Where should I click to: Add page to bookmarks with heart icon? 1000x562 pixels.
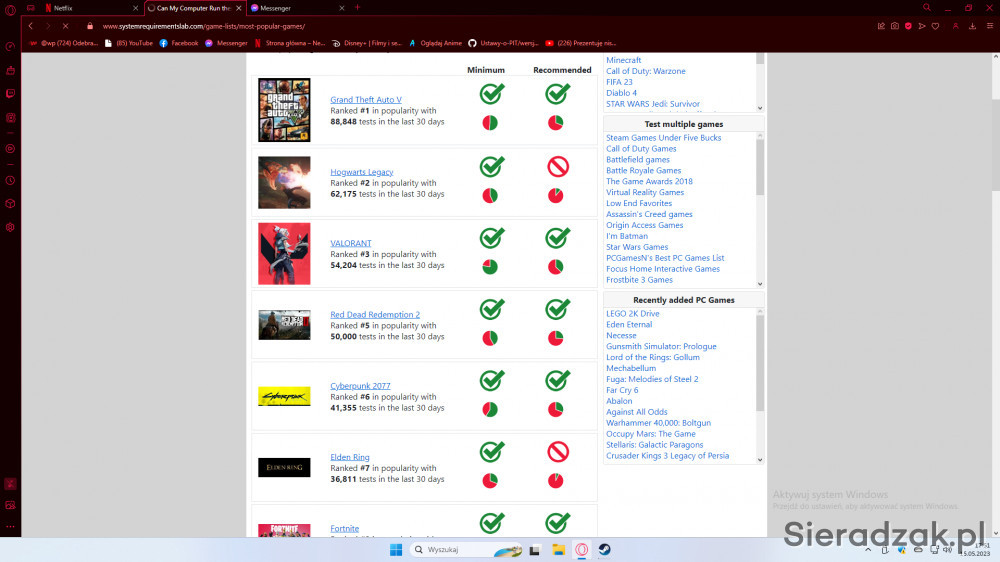point(936,26)
